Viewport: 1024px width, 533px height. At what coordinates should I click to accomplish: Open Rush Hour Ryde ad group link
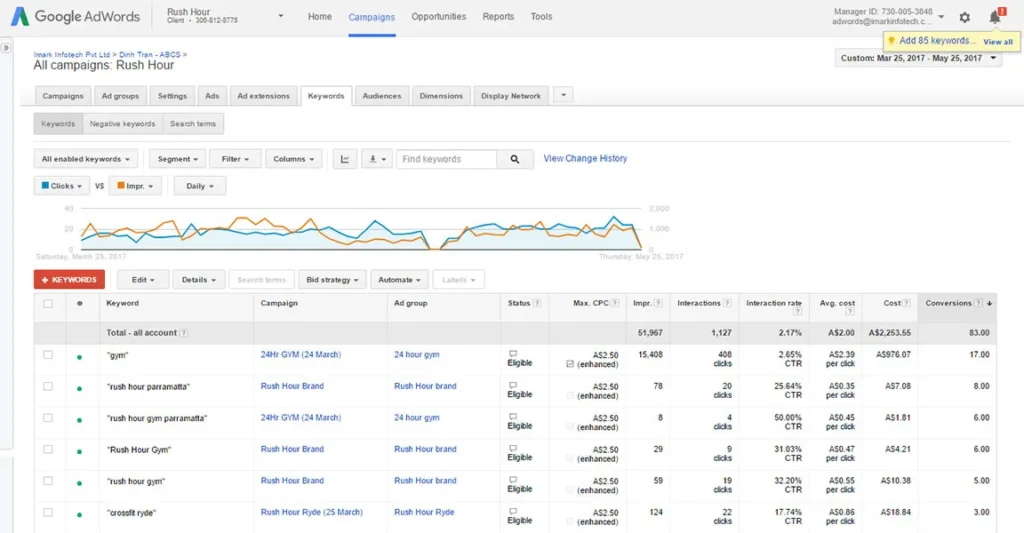coord(424,512)
